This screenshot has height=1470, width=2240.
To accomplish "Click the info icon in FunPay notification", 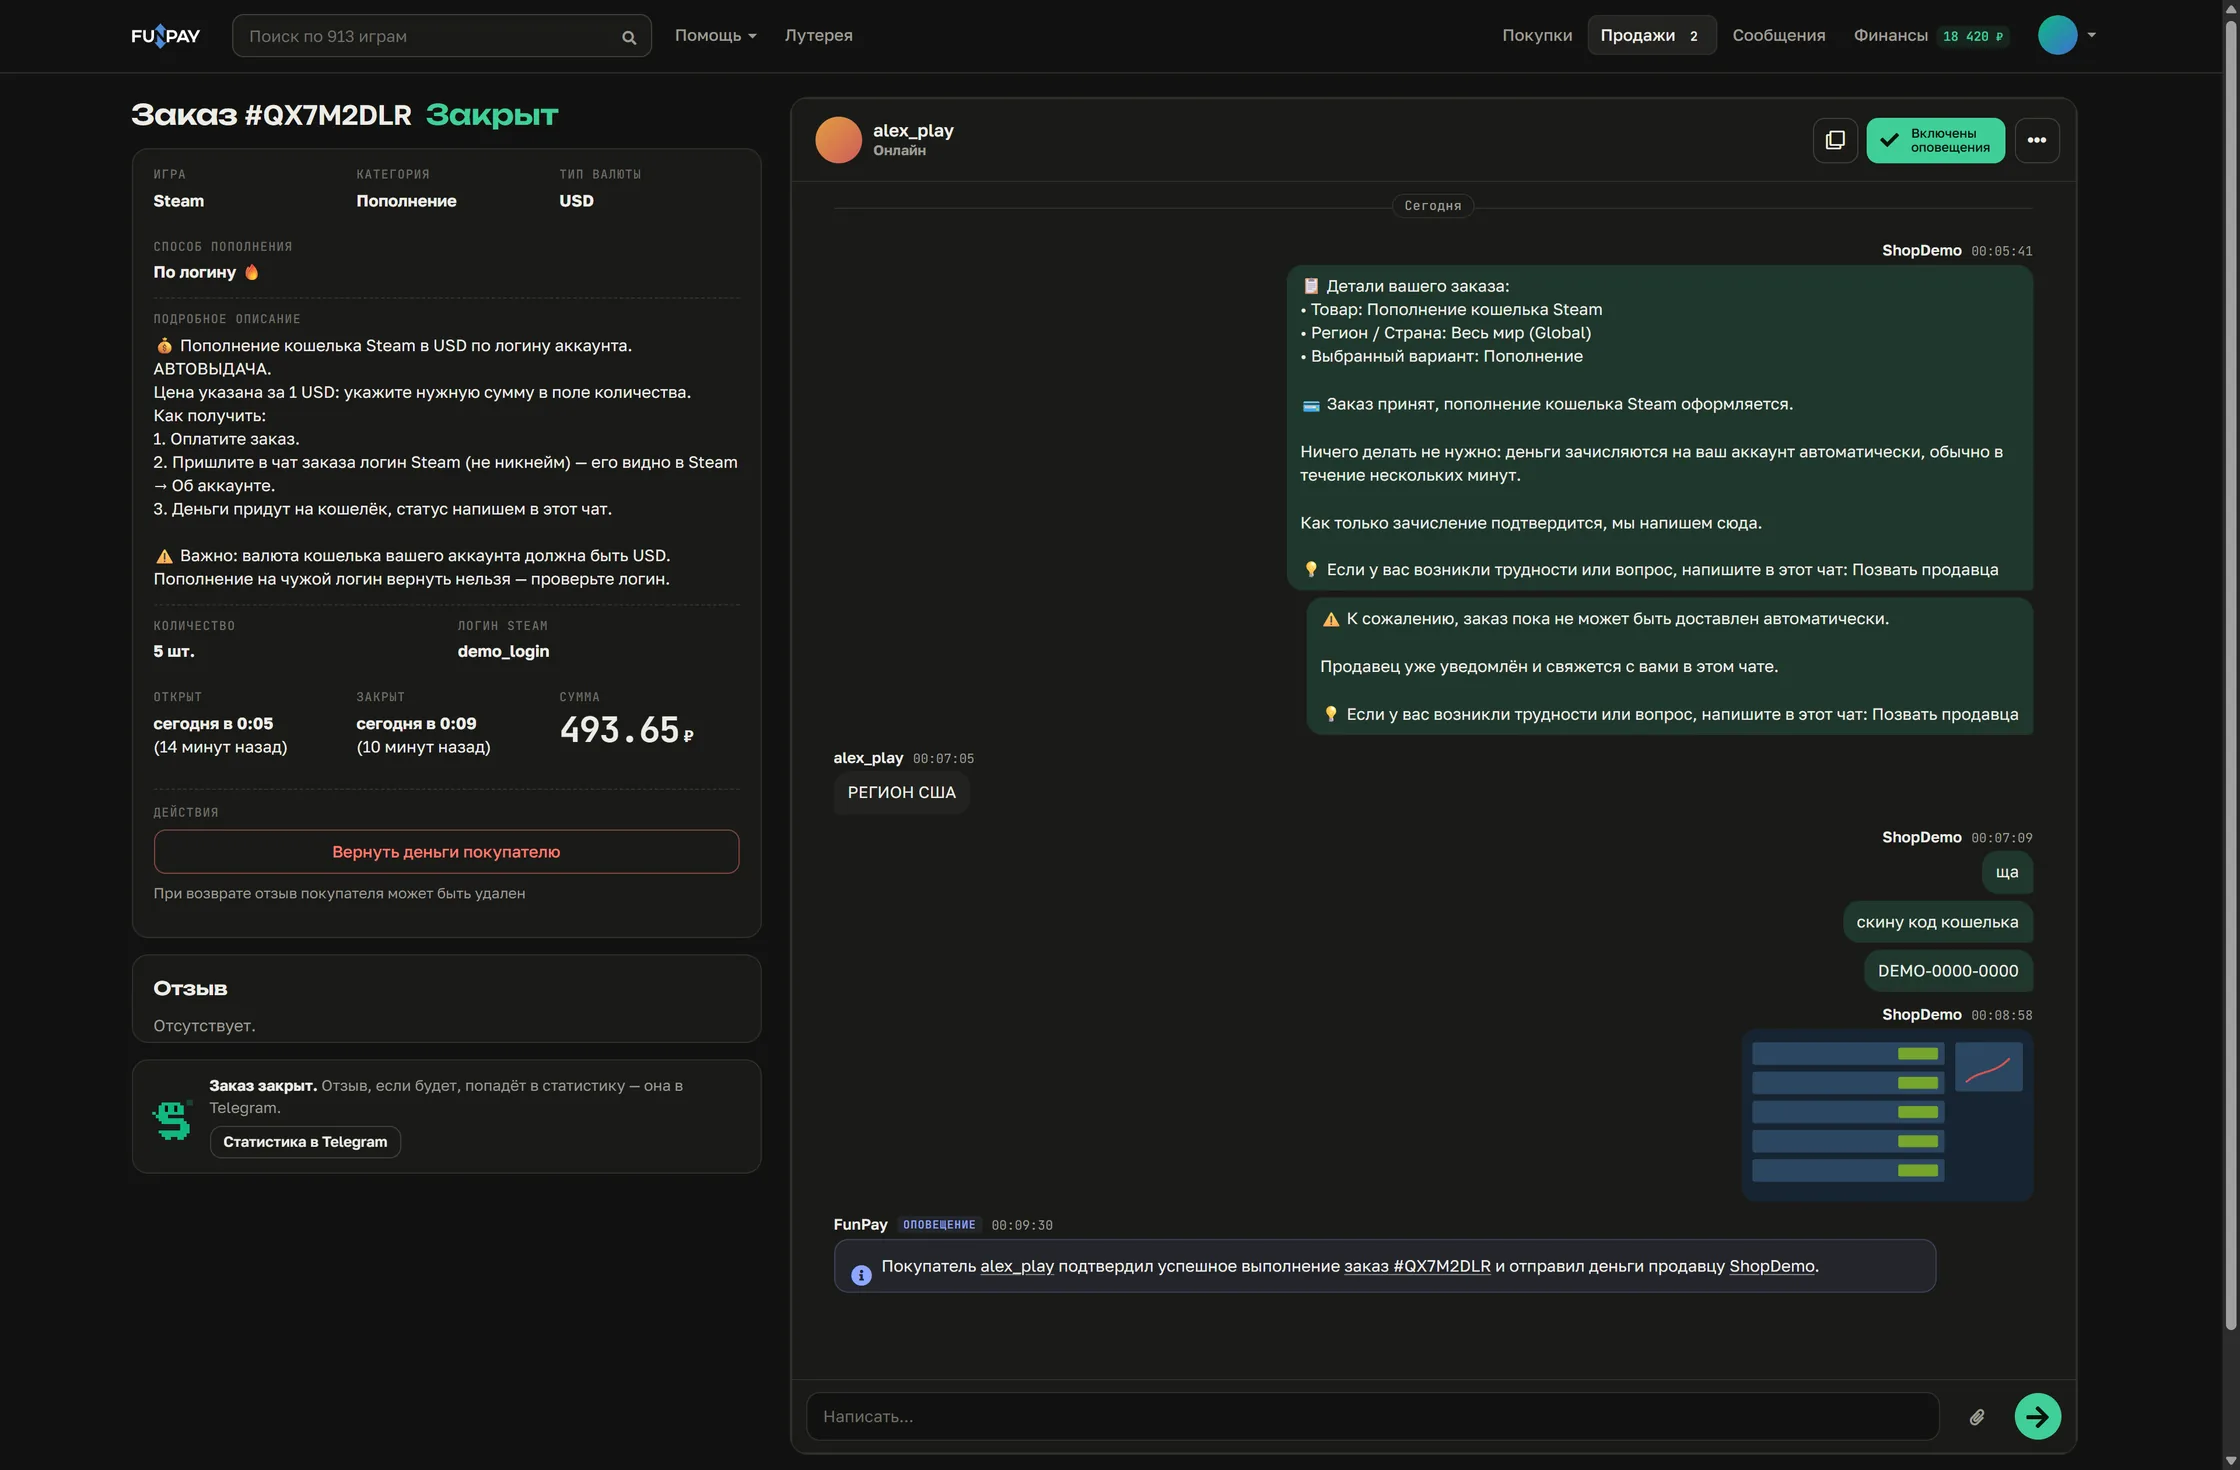I will pos(861,1275).
